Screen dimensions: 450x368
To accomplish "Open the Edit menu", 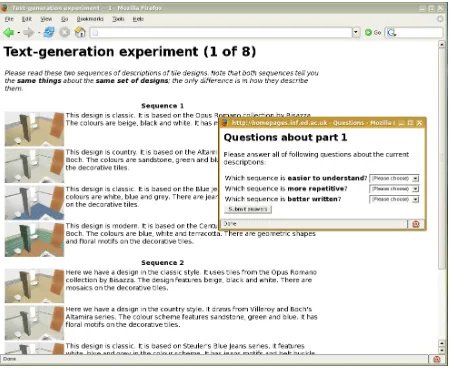I will pos(27,19).
